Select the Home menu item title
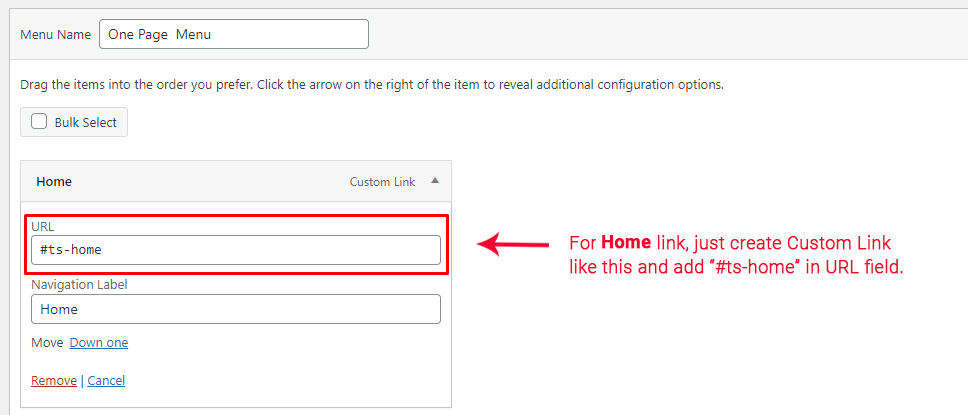Viewport: 968px width, 415px height. click(54, 182)
